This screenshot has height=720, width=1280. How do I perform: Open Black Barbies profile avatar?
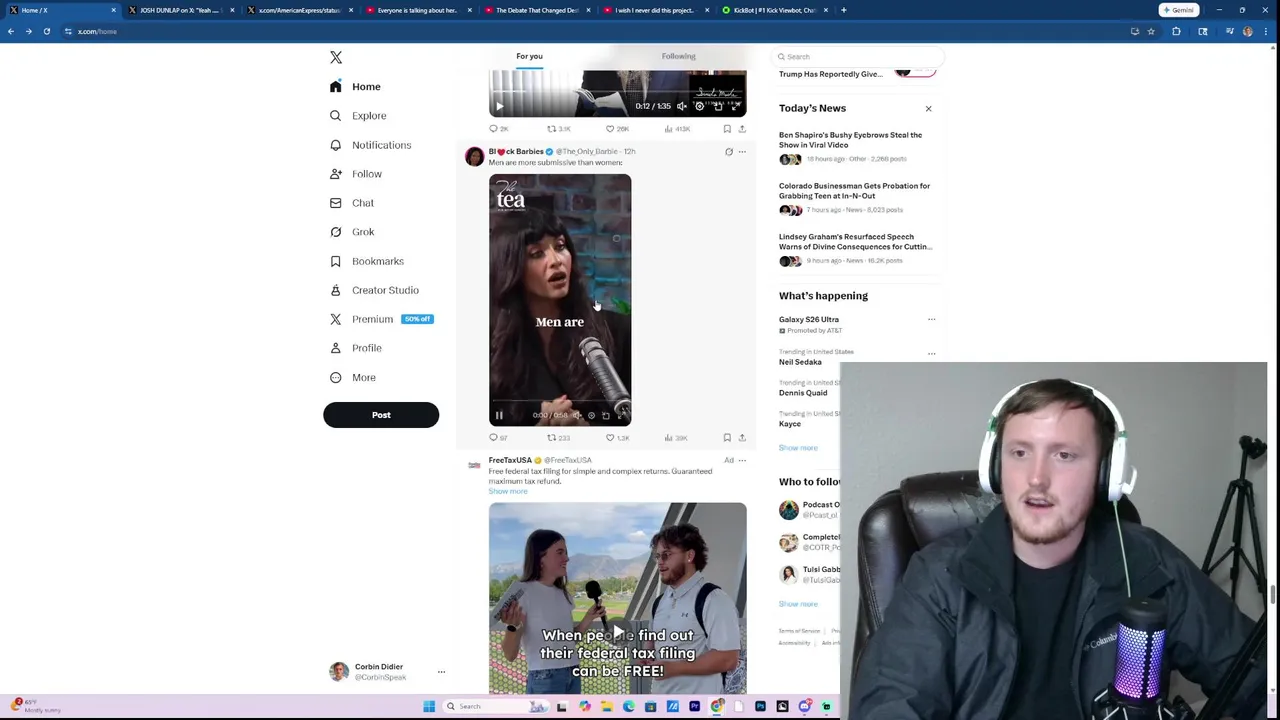coord(475,156)
